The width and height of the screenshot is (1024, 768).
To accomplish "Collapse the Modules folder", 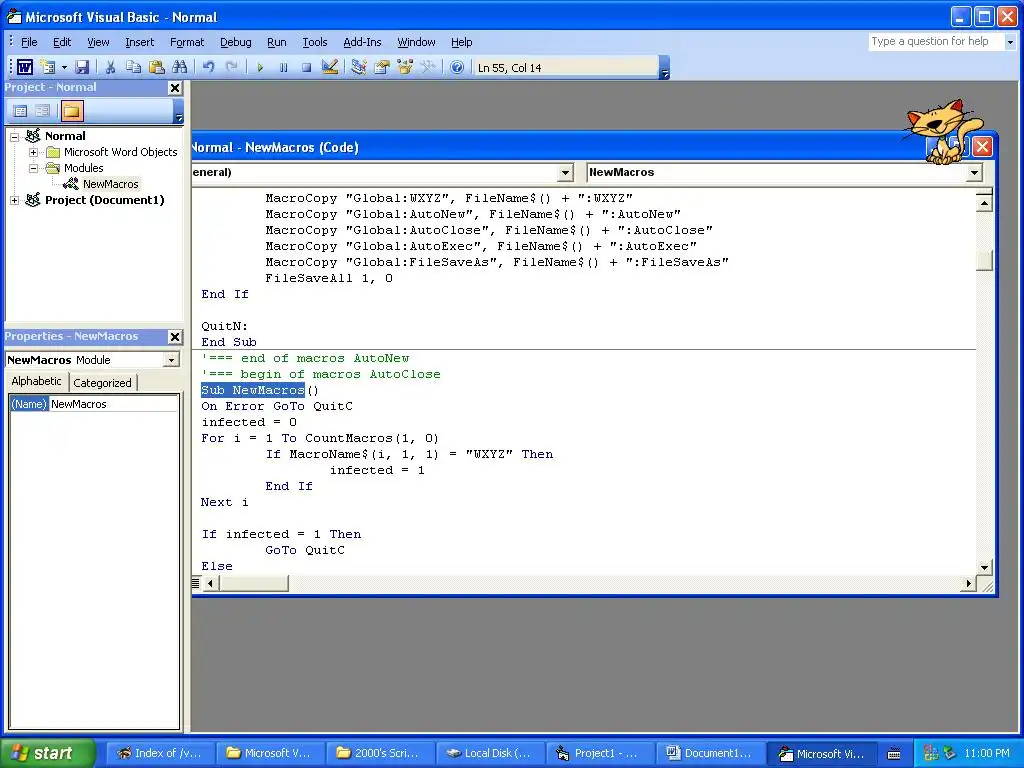I will (33, 168).
